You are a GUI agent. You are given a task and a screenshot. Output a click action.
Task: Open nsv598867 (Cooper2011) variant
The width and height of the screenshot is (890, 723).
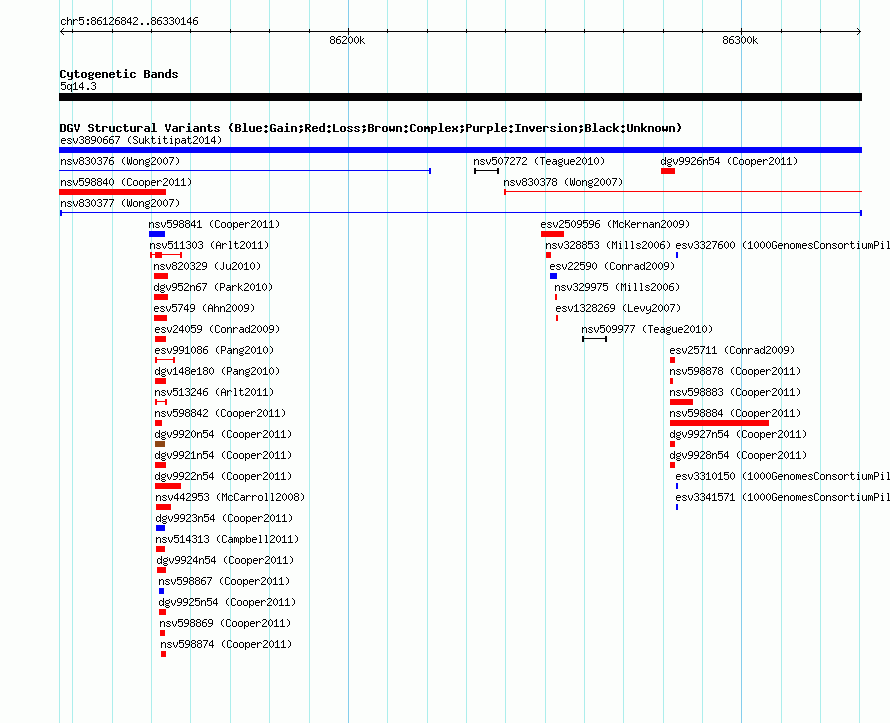[x=224, y=581]
